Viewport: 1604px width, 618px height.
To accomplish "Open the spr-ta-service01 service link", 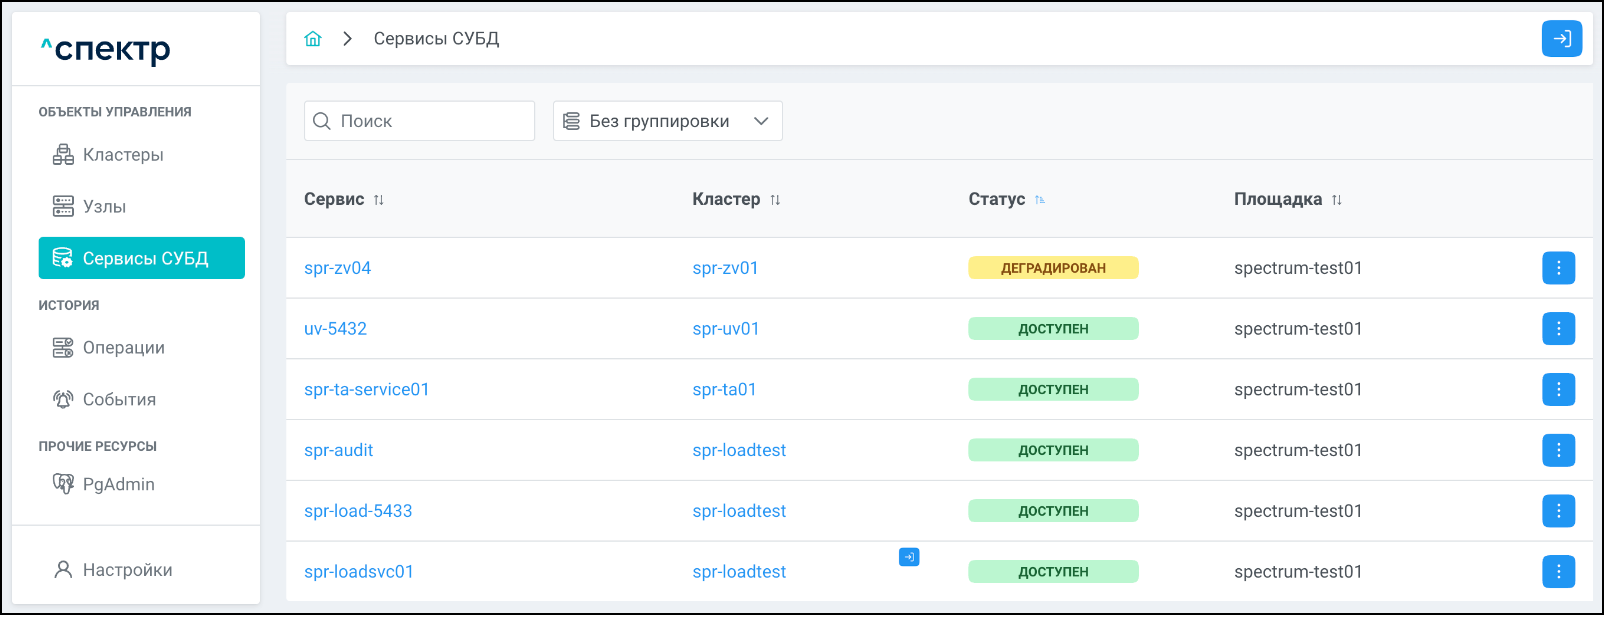I will tap(366, 390).
